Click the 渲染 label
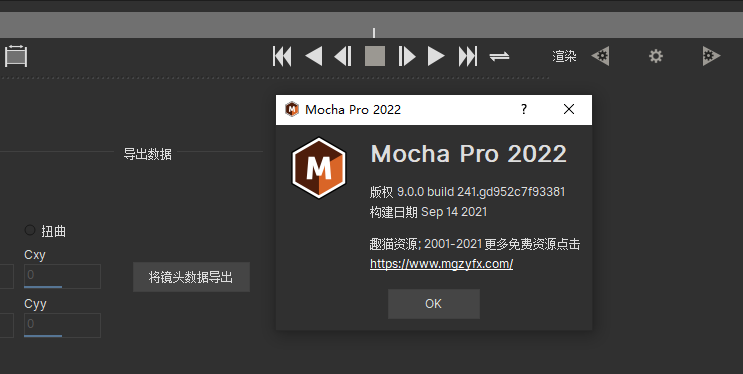 (564, 56)
